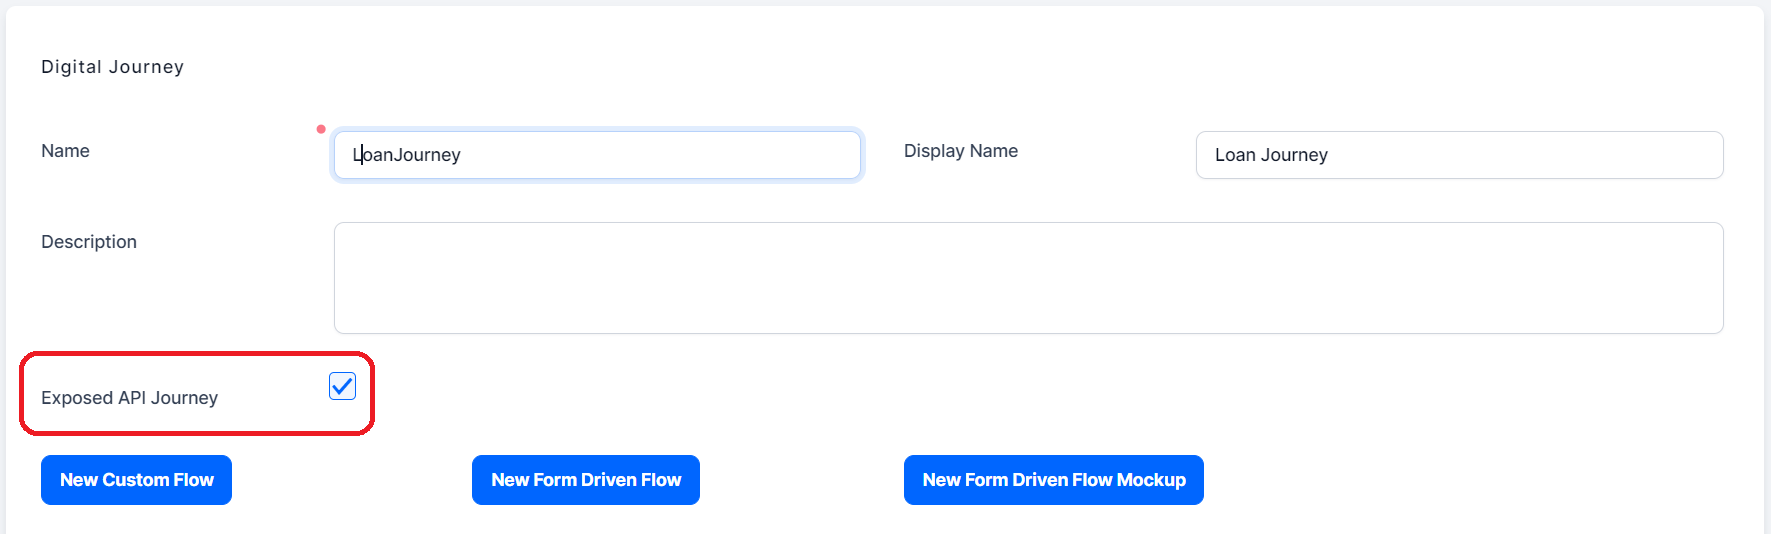
Task: Click the "Loan Journey" text in Display Name
Action: coord(1271,155)
